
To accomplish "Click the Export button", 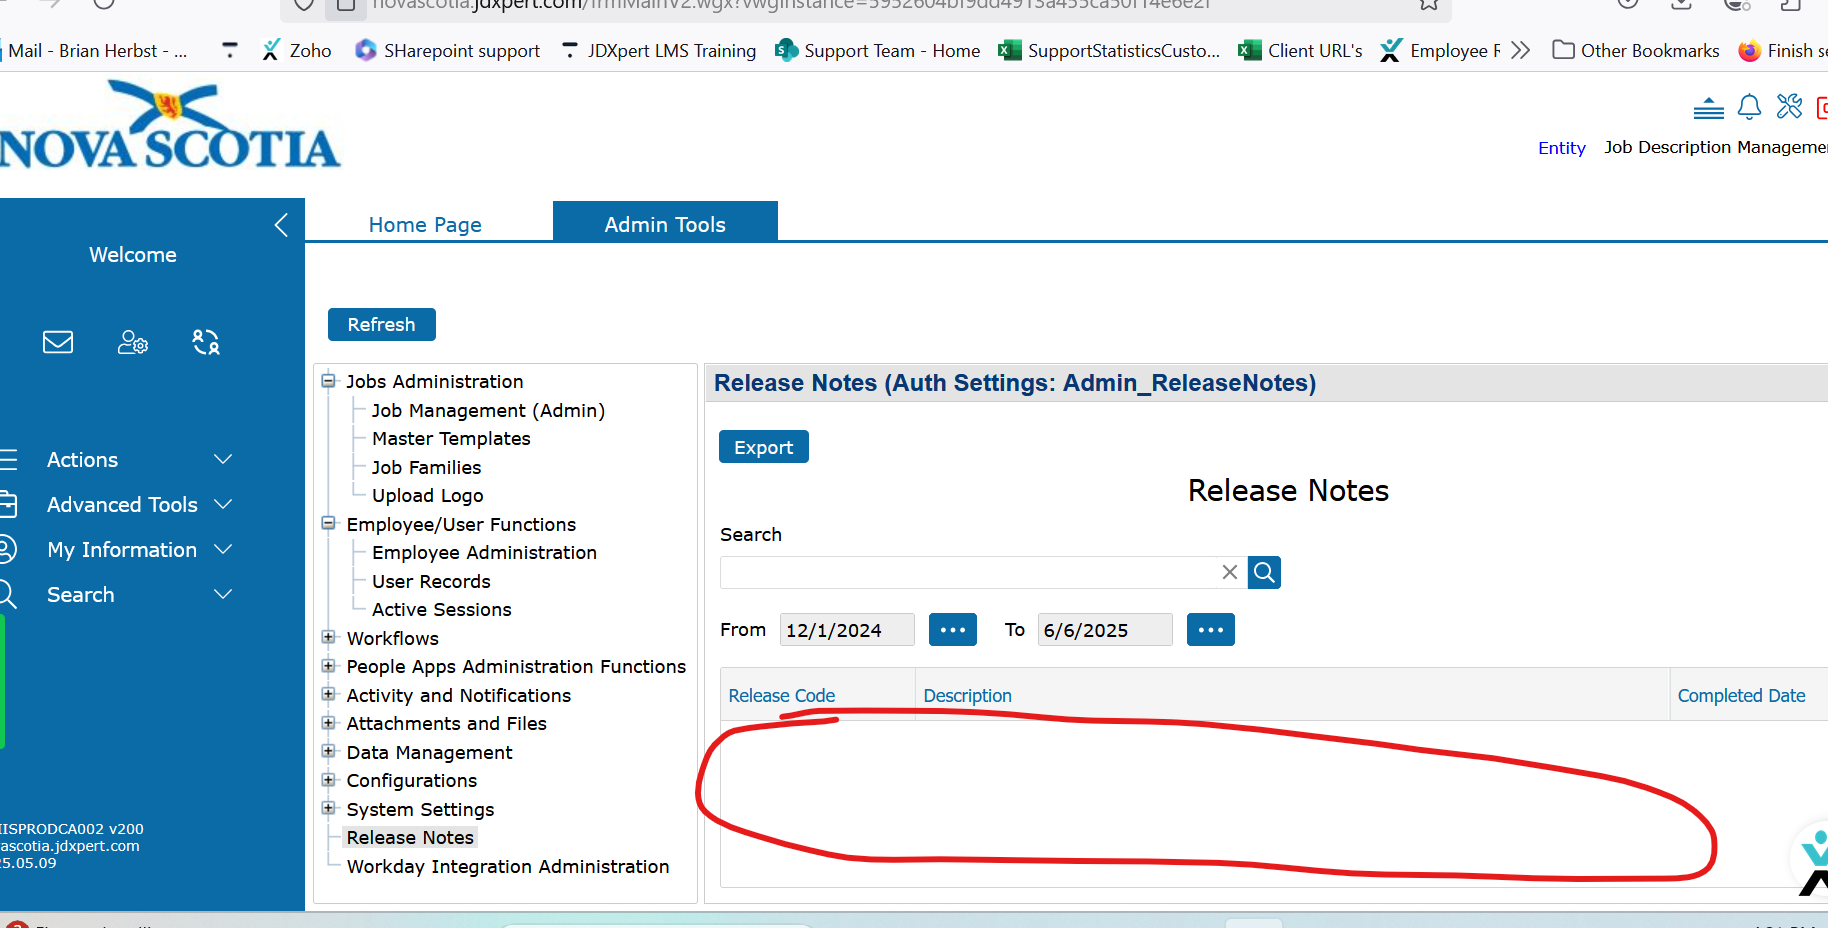I will click(x=763, y=447).
